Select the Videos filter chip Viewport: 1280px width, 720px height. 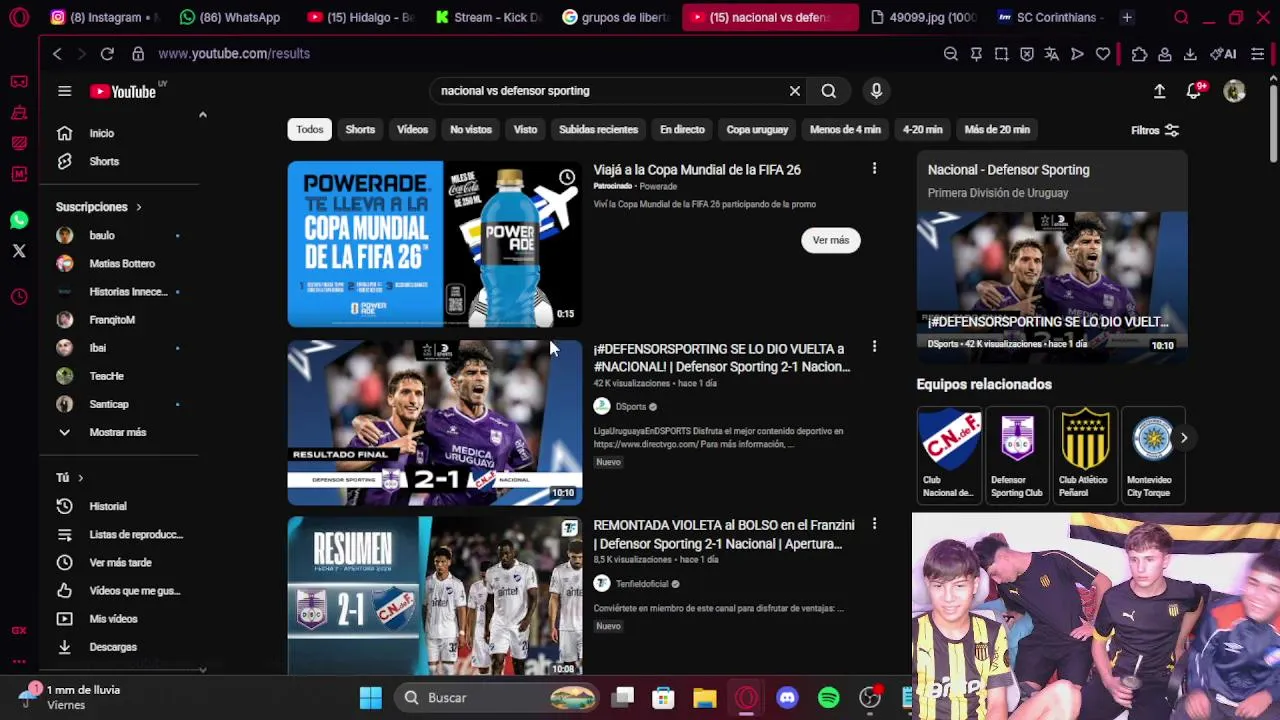tap(412, 130)
